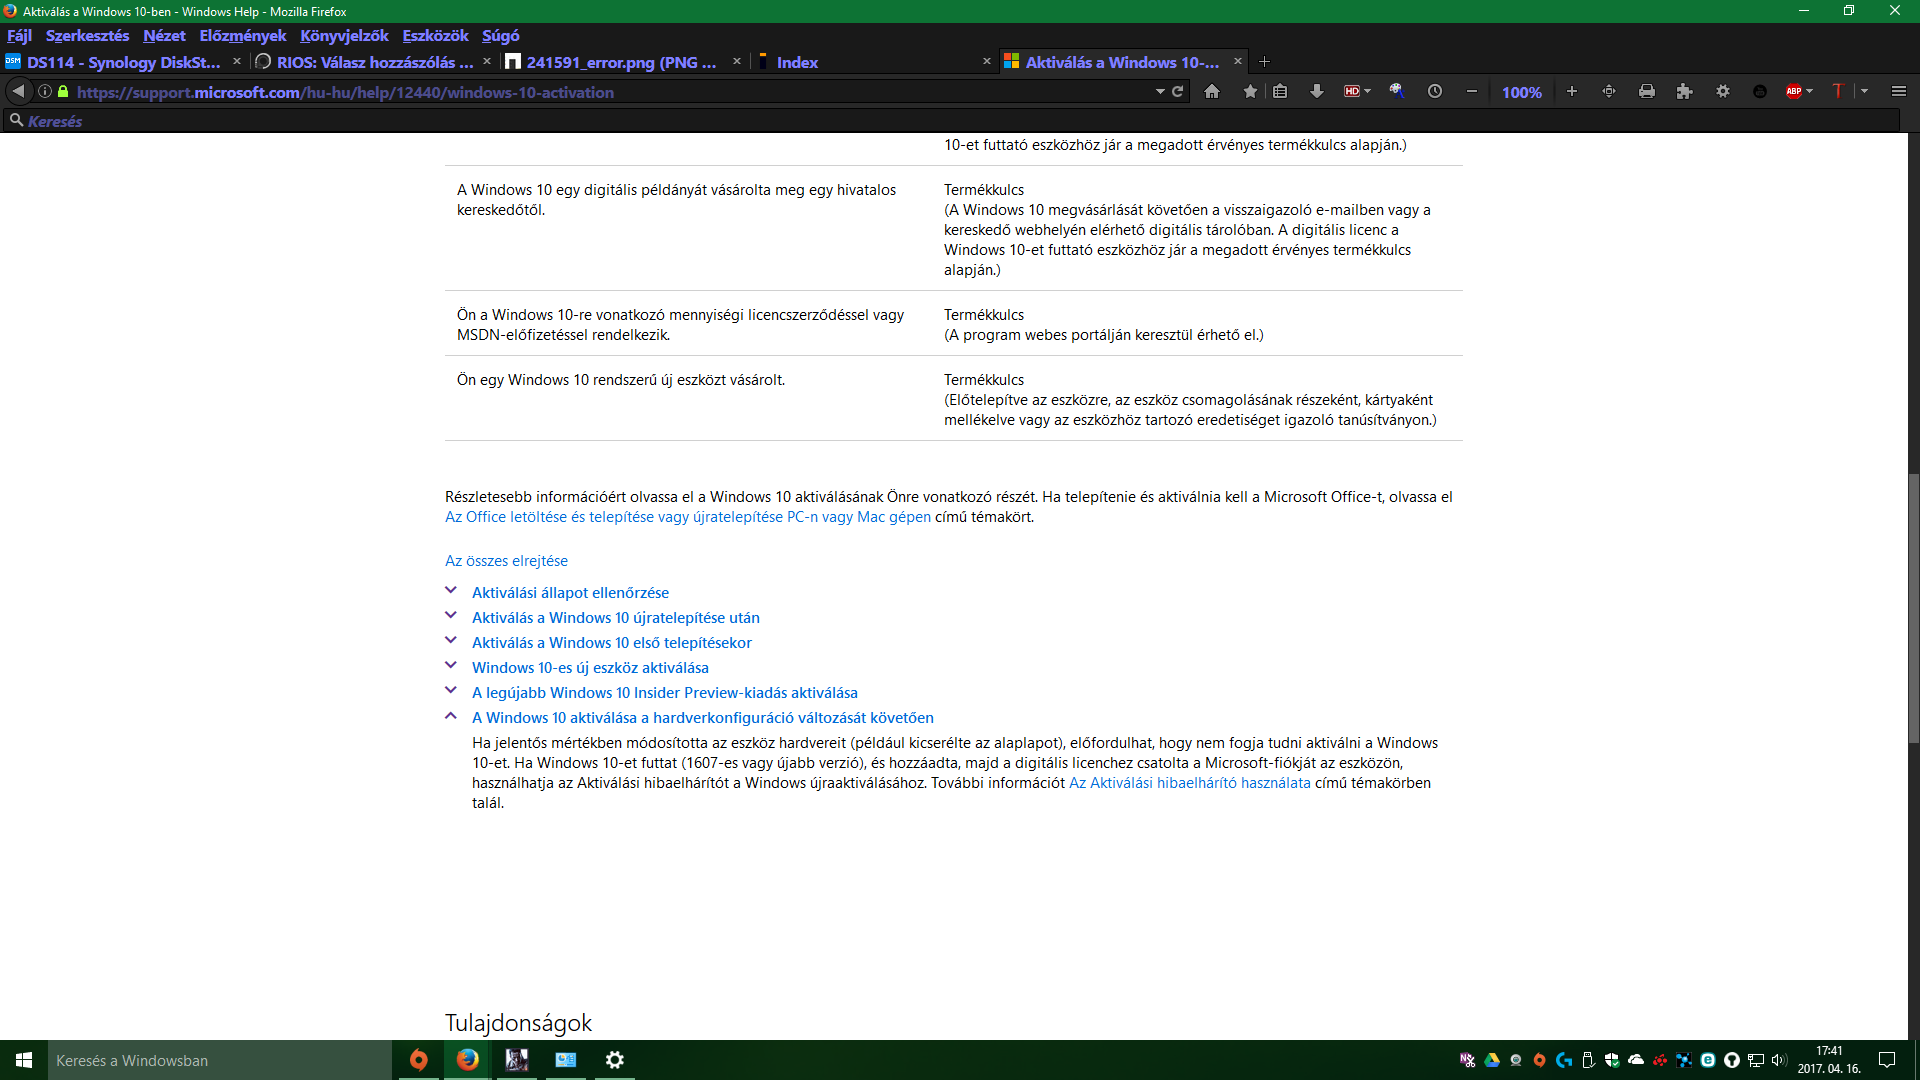Open the ABP dropdown arrow
The height and width of the screenshot is (1080, 1920).
1809,91
